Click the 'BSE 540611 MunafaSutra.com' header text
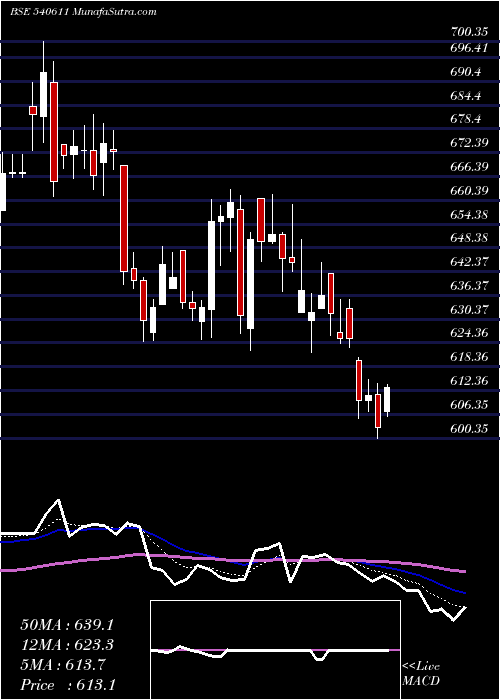Screen dimensions: 500x700 tap(83, 12)
